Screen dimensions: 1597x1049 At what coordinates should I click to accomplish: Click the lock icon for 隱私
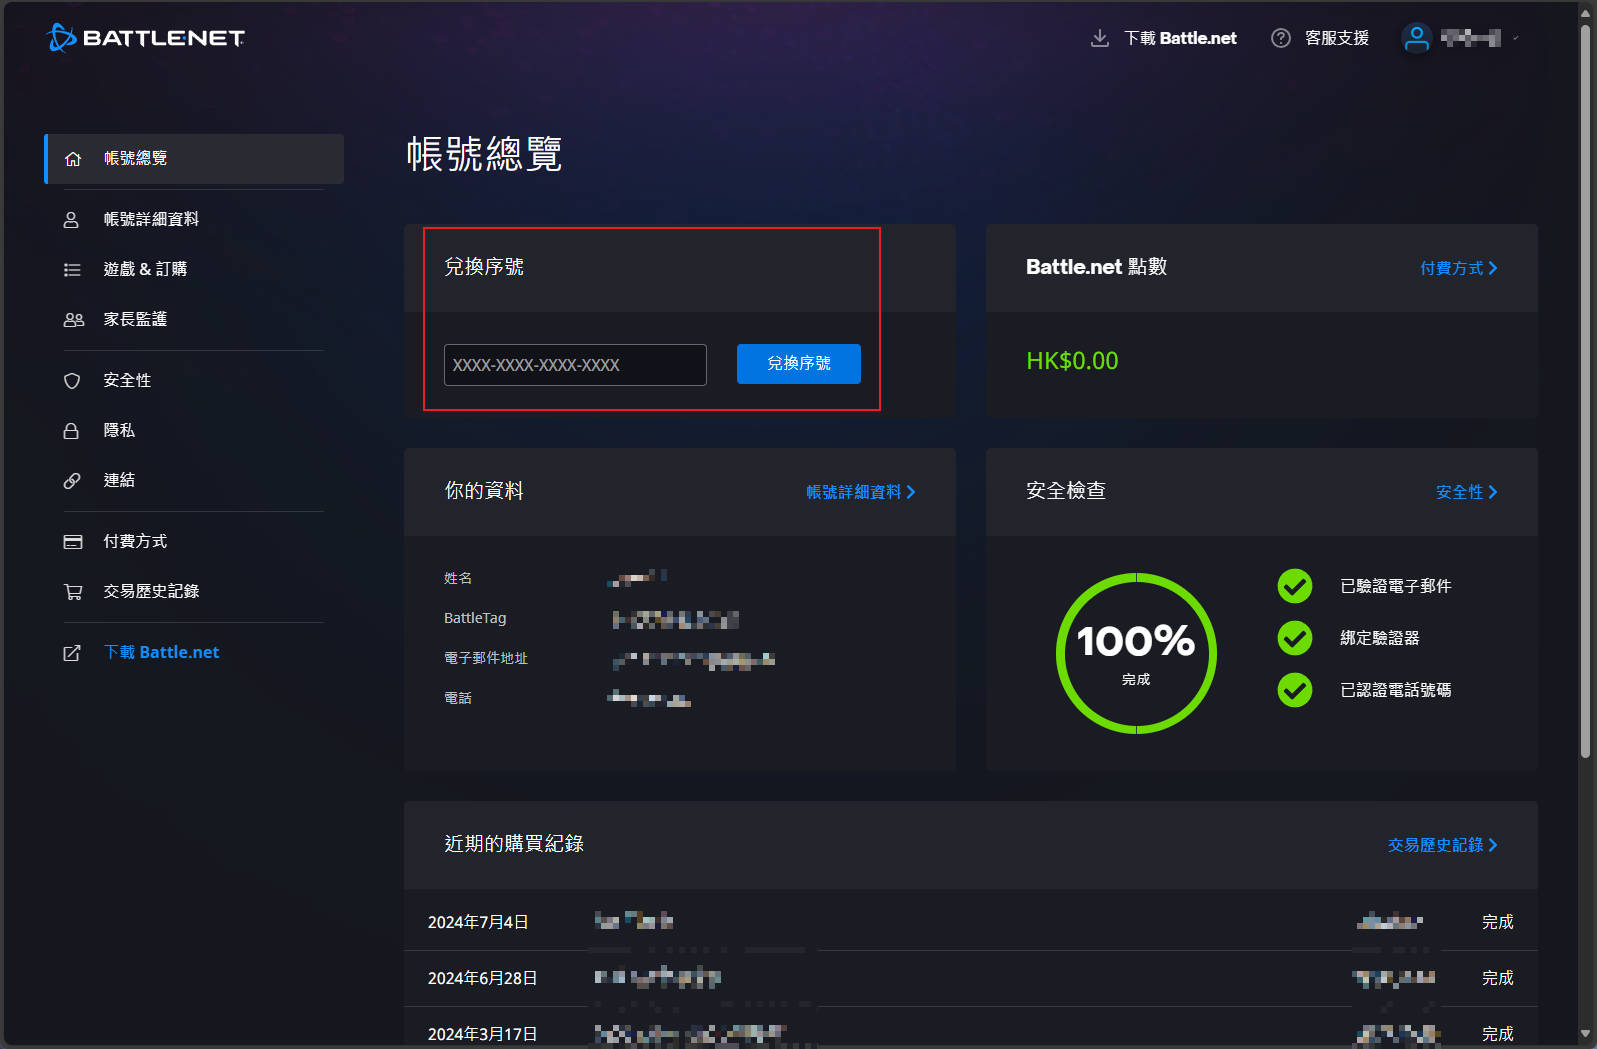tap(72, 431)
